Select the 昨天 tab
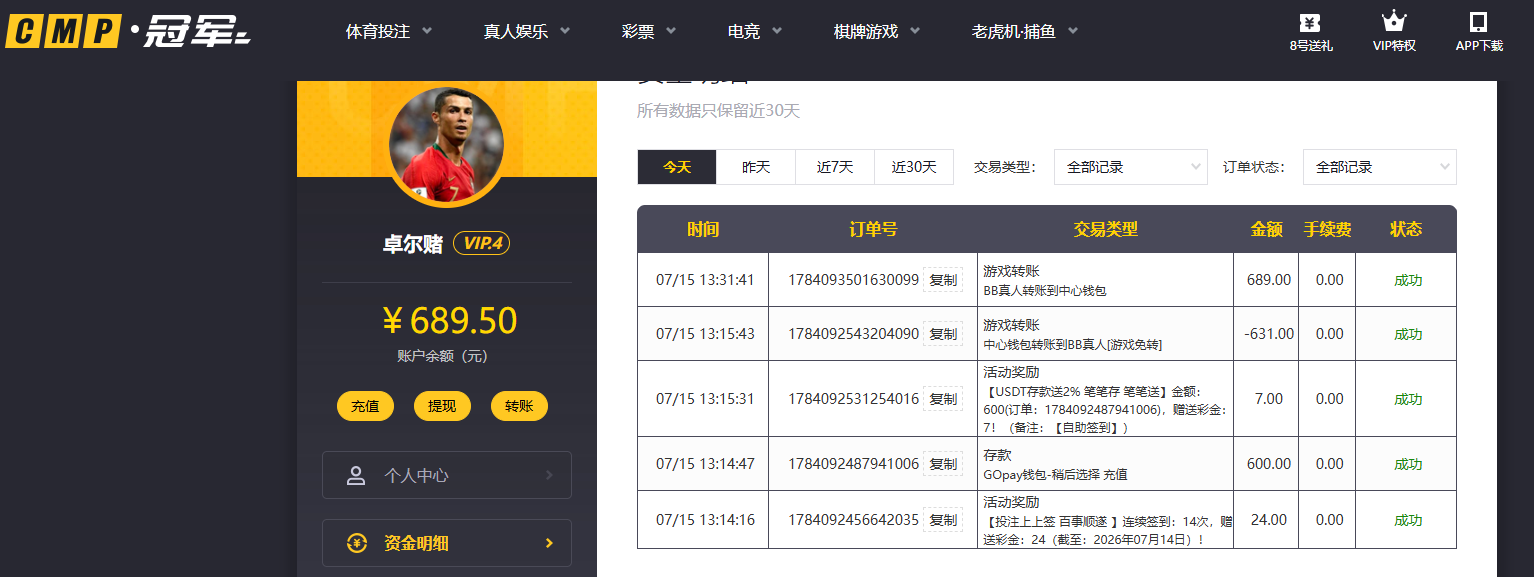The height and width of the screenshot is (577, 1534). tap(756, 167)
